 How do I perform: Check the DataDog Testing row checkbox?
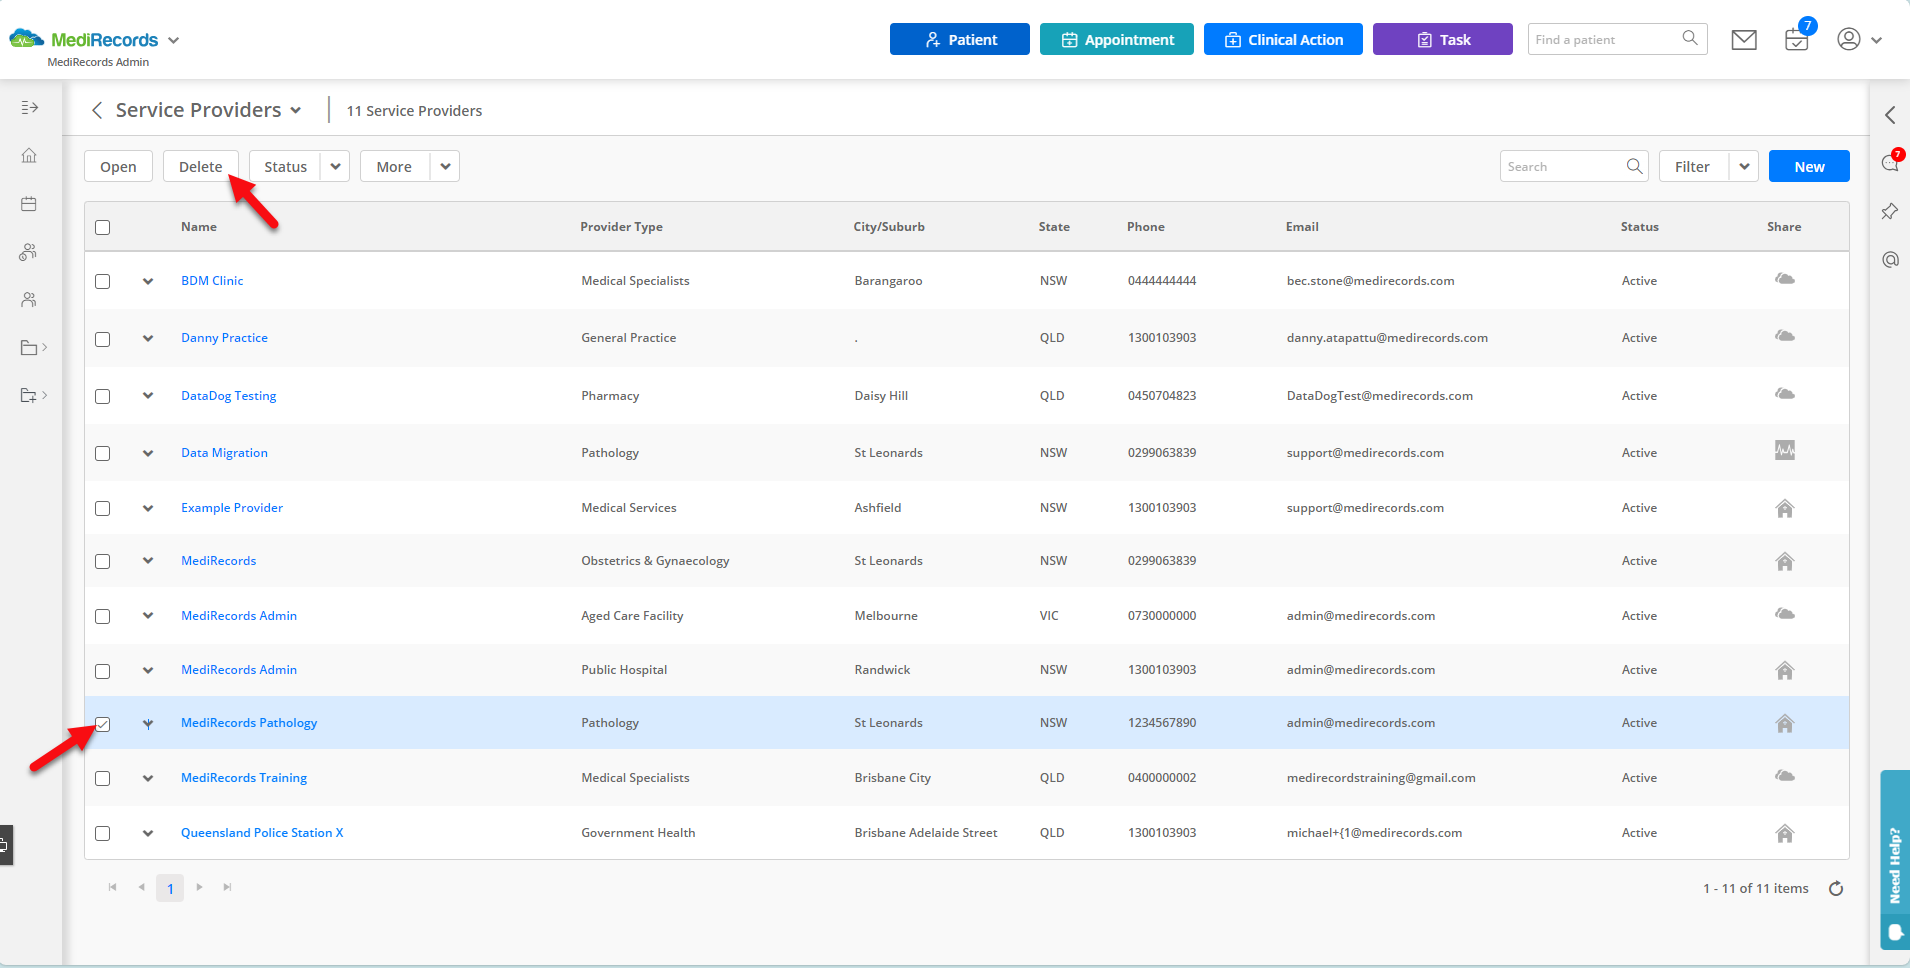coord(102,396)
